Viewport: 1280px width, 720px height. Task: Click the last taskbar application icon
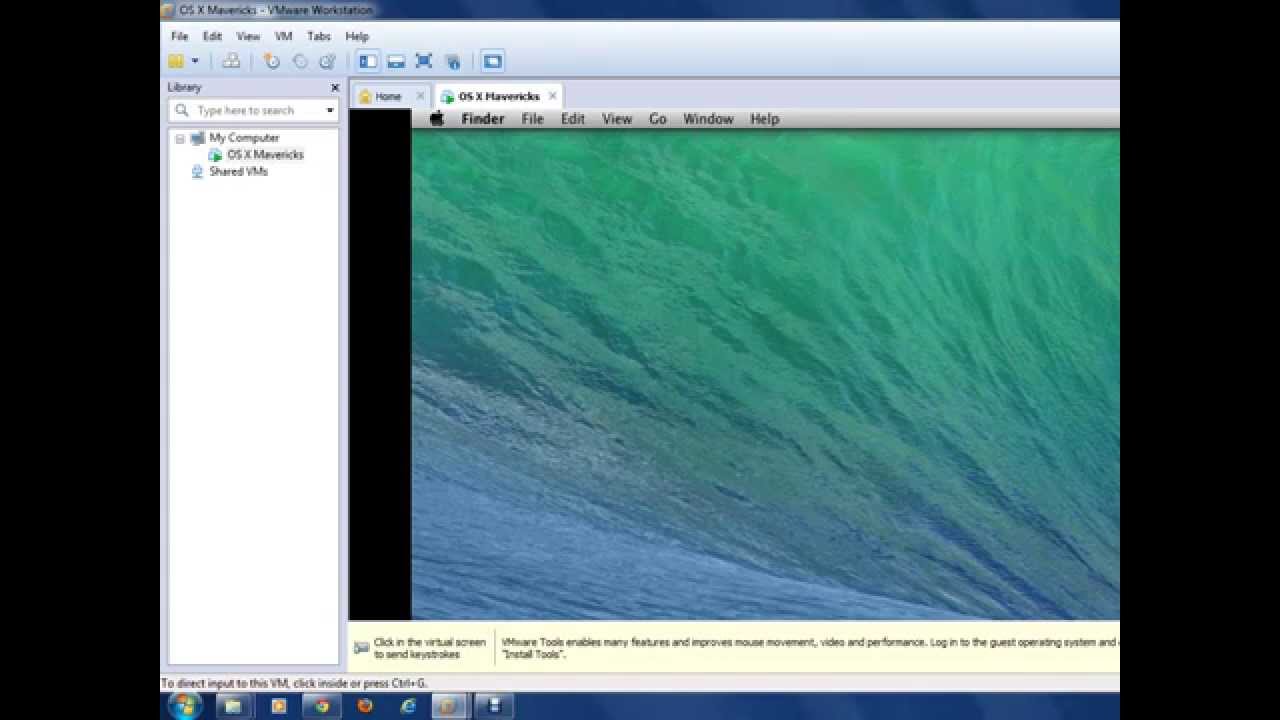(x=494, y=706)
